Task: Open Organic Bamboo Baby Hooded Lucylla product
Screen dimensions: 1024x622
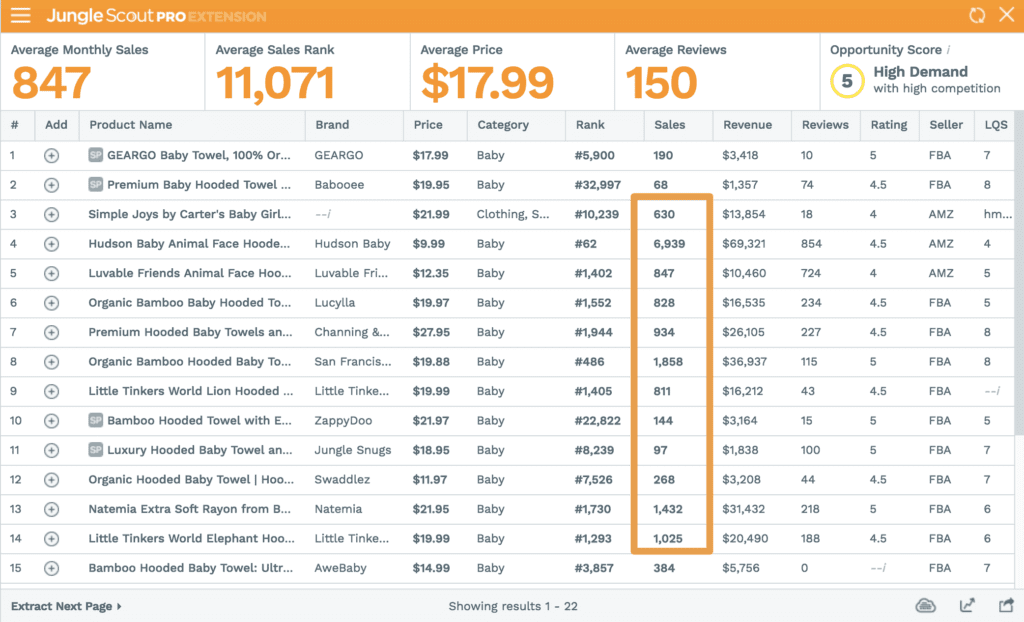Action: pyautogui.click(x=190, y=303)
